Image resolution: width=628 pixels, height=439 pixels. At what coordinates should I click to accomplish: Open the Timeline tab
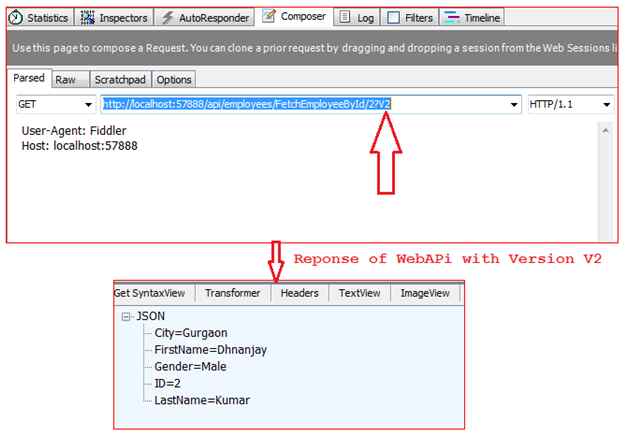[x=472, y=18]
